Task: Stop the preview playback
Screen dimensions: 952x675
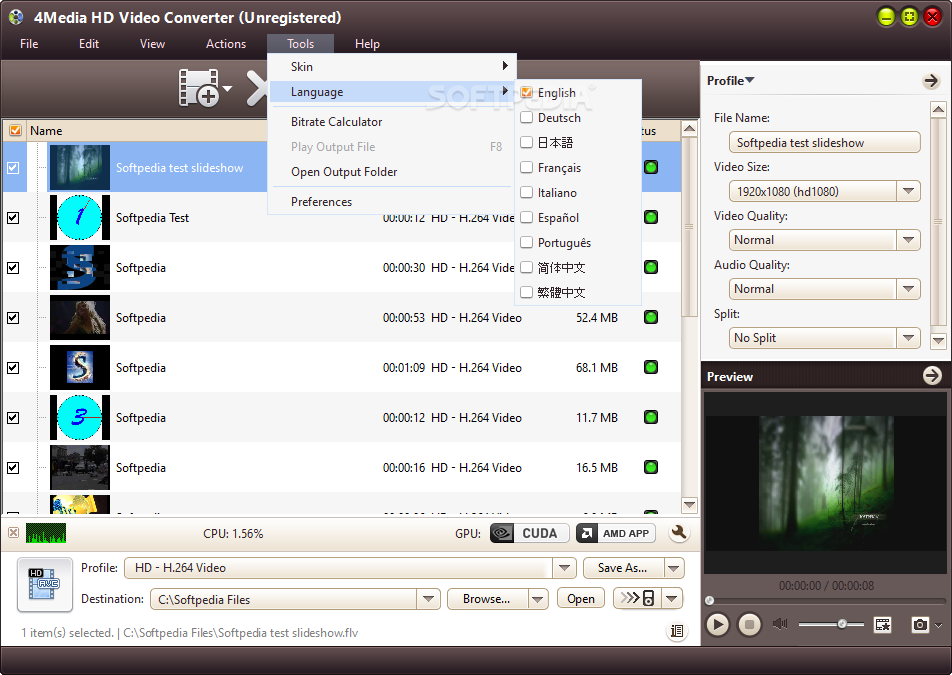Action: click(749, 624)
